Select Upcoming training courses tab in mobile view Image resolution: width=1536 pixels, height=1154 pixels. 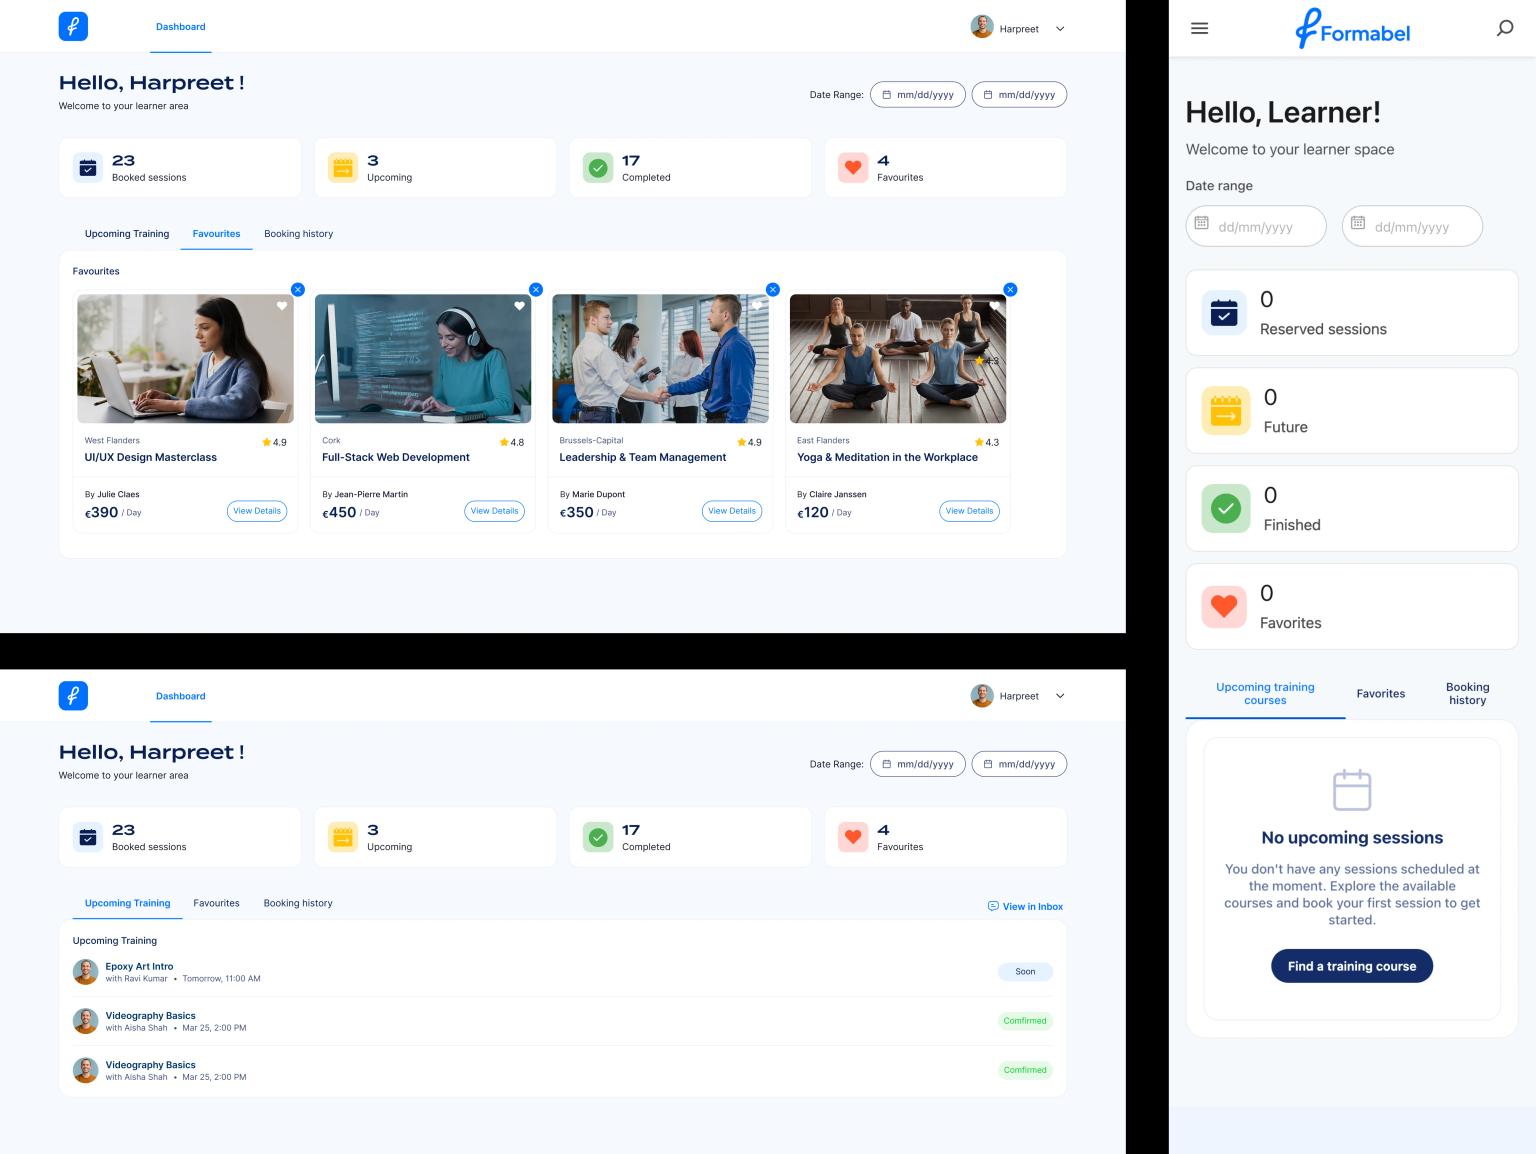click(x=1265, y=694)
